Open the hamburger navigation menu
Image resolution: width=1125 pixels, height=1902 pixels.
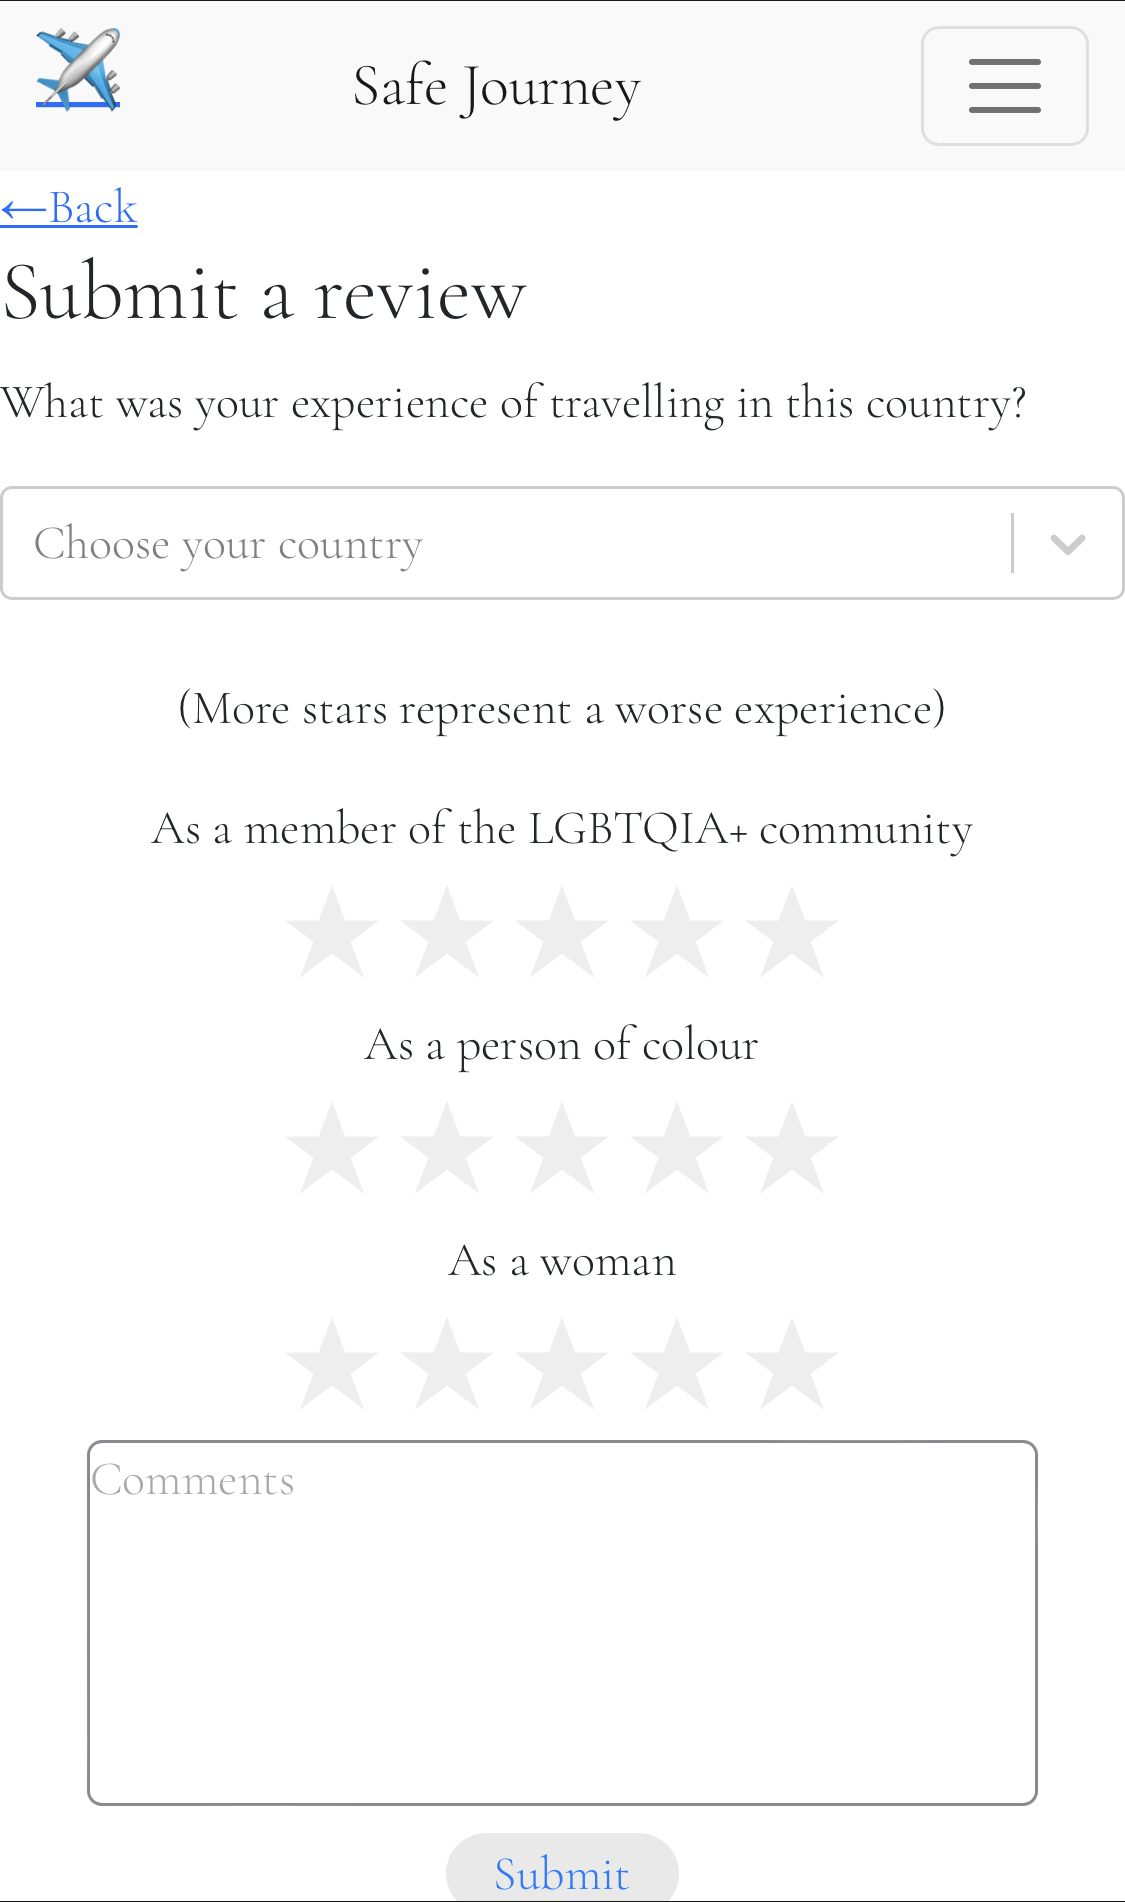click(1004, 86)
